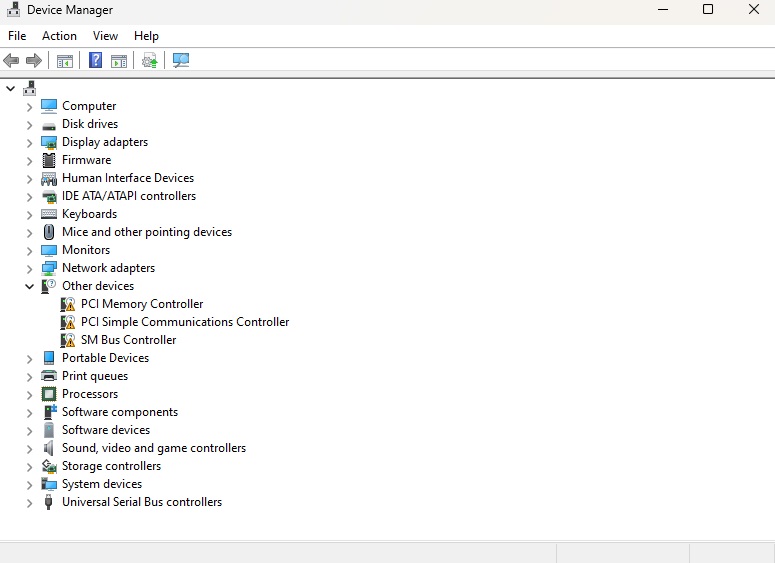775x563 pixels.
Task: Click the Help toolbar icon
Action: coord(95,60)
